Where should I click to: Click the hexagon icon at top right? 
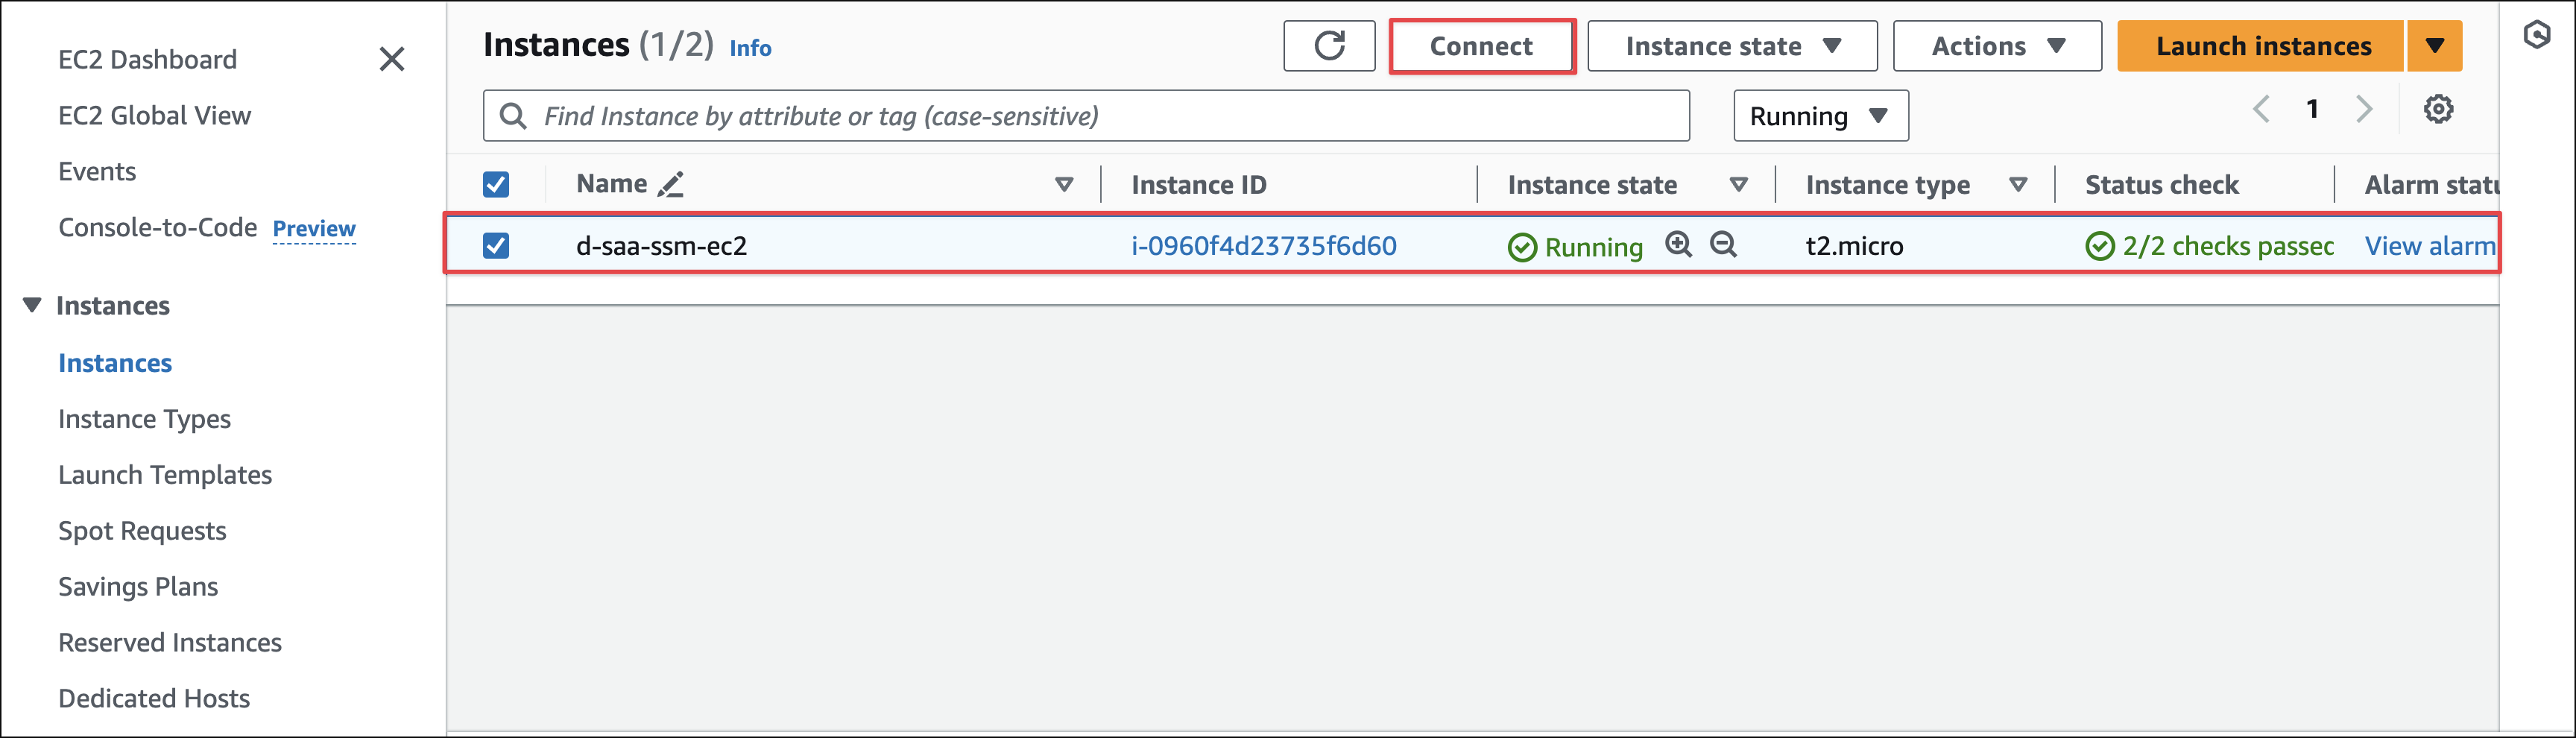click(2536, 35)
